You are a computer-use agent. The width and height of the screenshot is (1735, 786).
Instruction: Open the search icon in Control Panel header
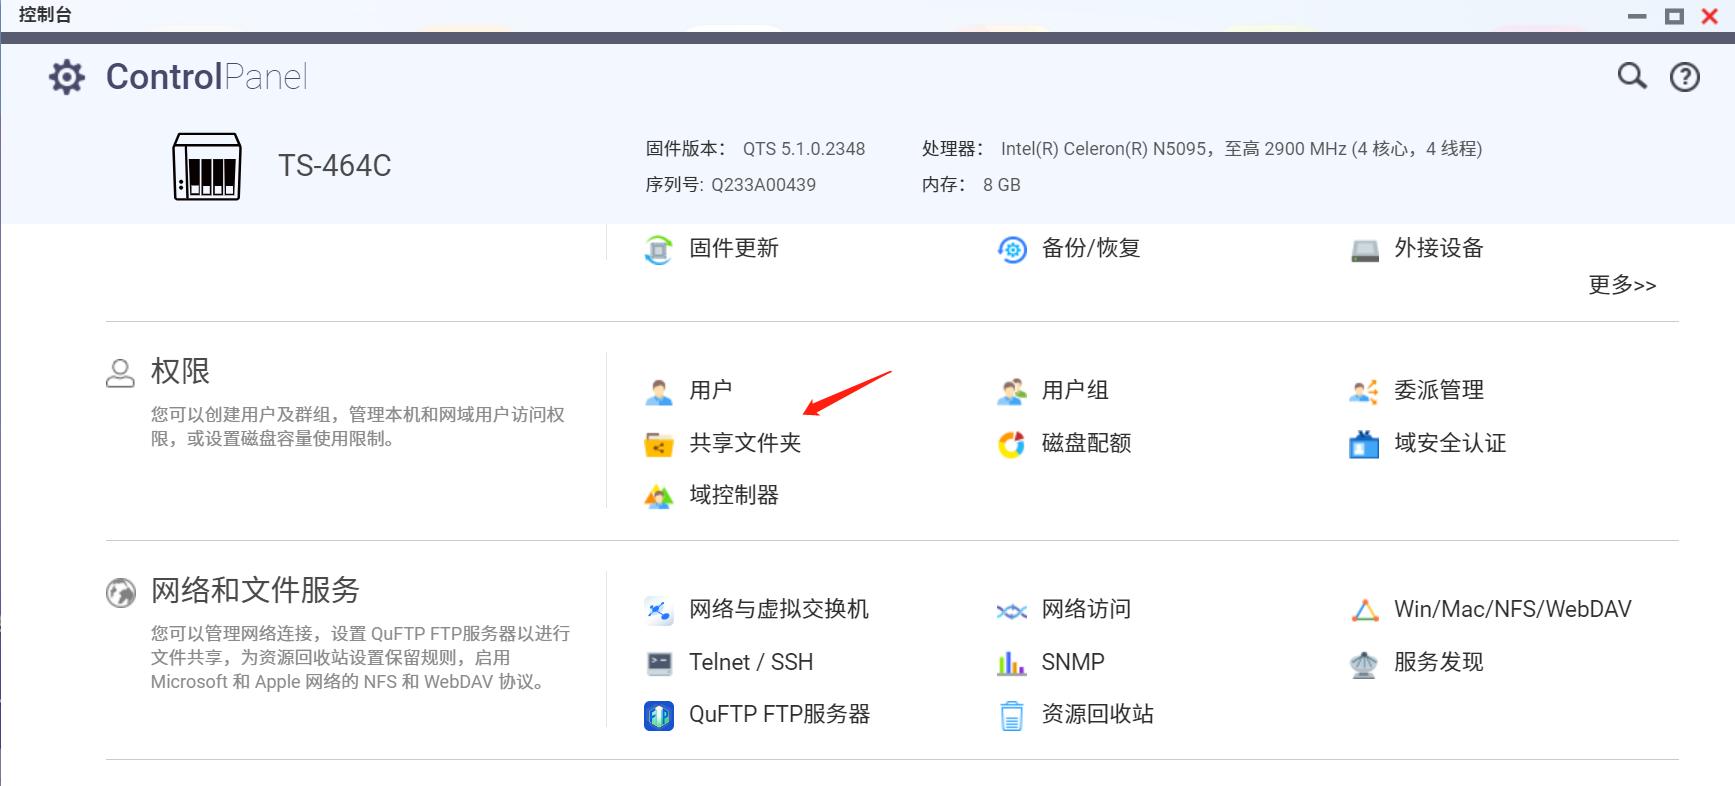(1632, 76)
